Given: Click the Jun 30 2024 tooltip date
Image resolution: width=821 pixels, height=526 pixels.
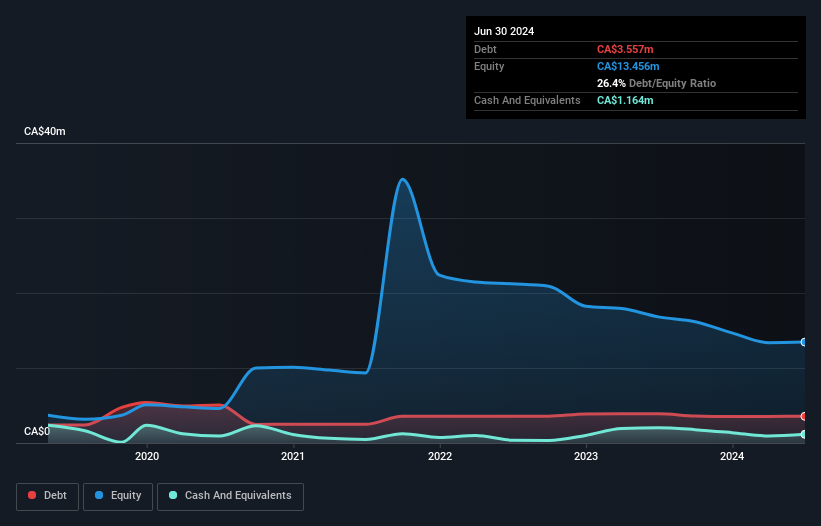Looking at the screenshot, I should [504, 31].
